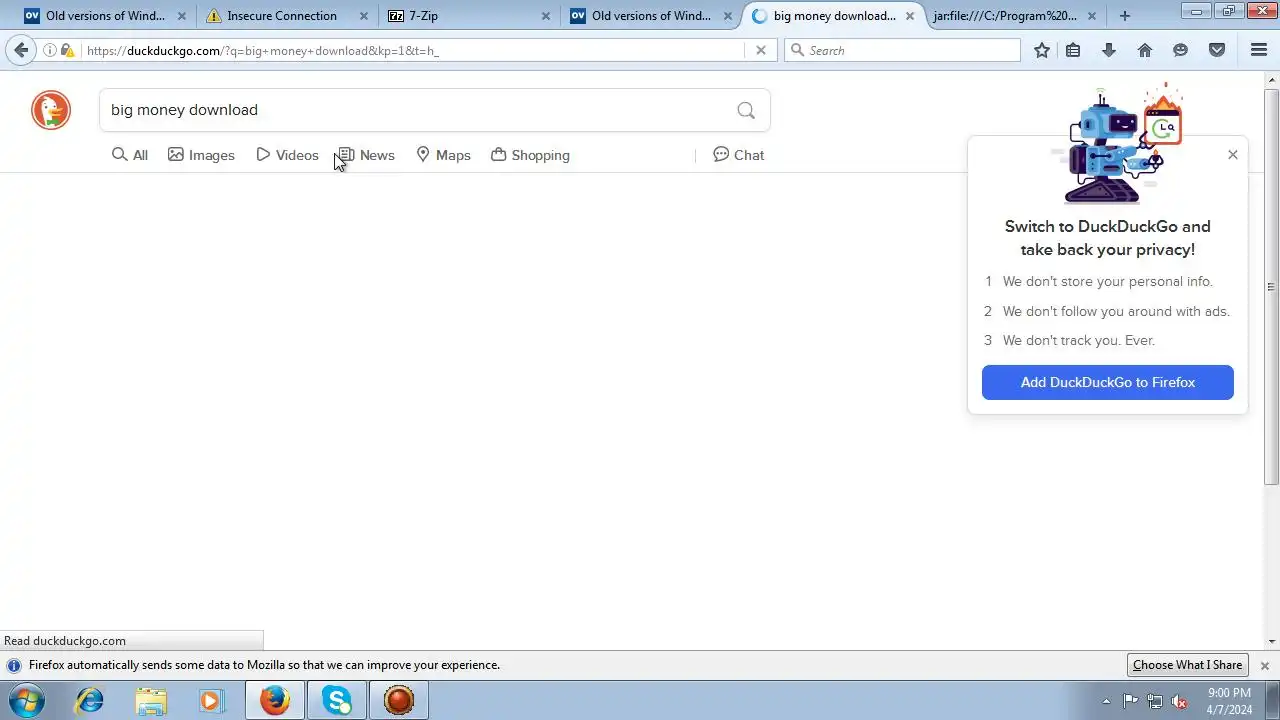Click the Choose What I Share button
Screen dimensions: 1280x720
(1187, 665)
